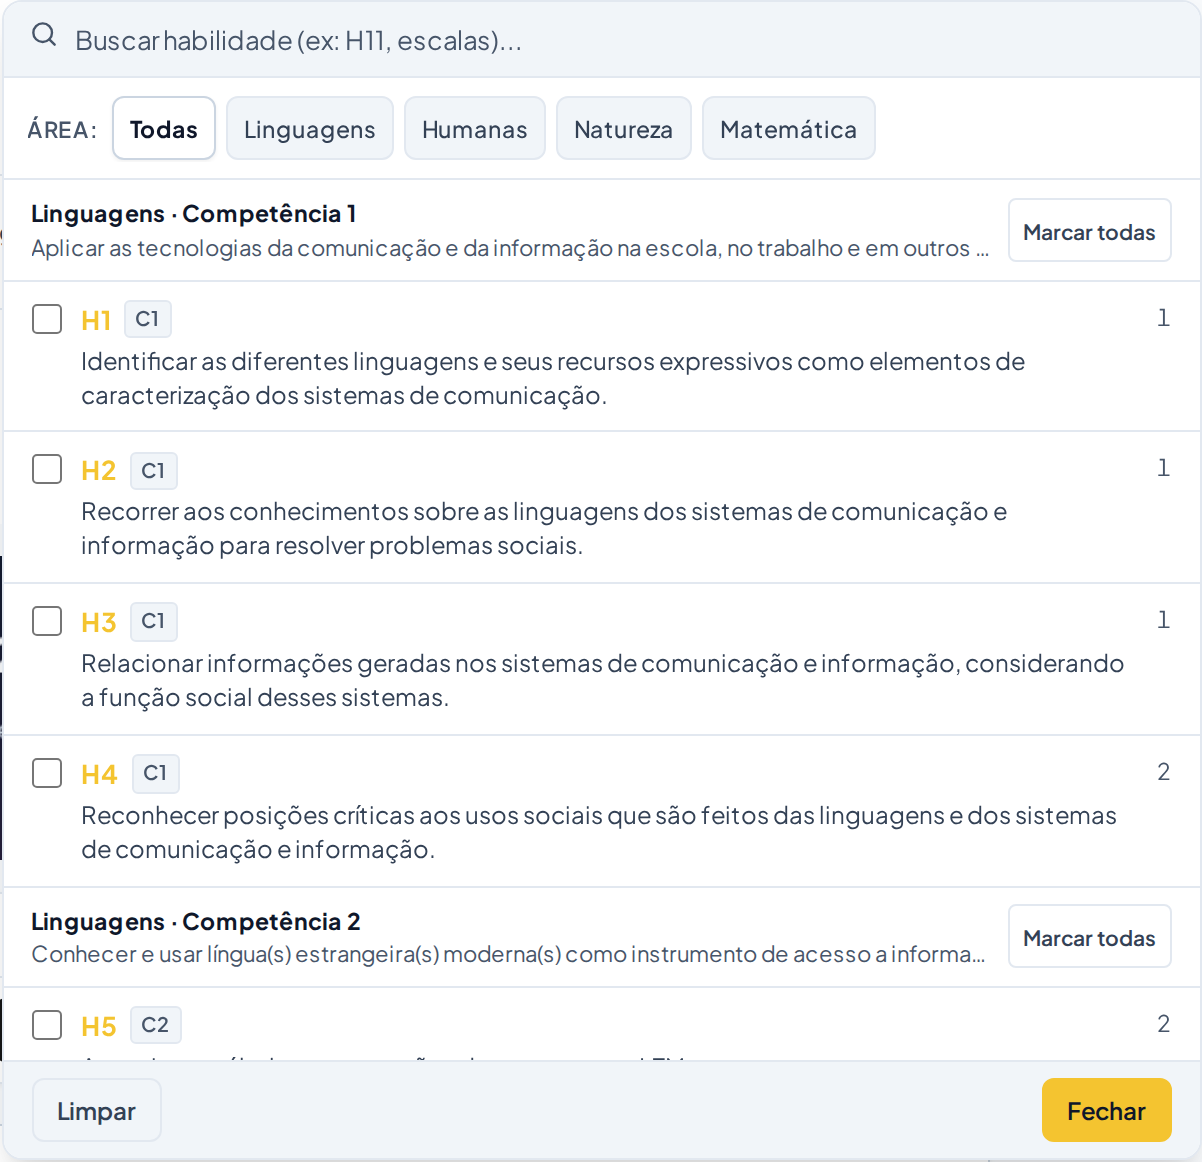Check the H1 skill checkbox
This screenshot has width=1202, height=1162.
[47, 319]
